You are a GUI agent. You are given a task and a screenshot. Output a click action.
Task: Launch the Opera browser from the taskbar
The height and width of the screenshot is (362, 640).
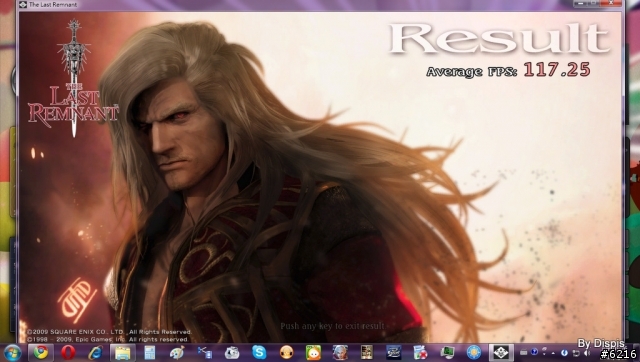click(68, 352)
